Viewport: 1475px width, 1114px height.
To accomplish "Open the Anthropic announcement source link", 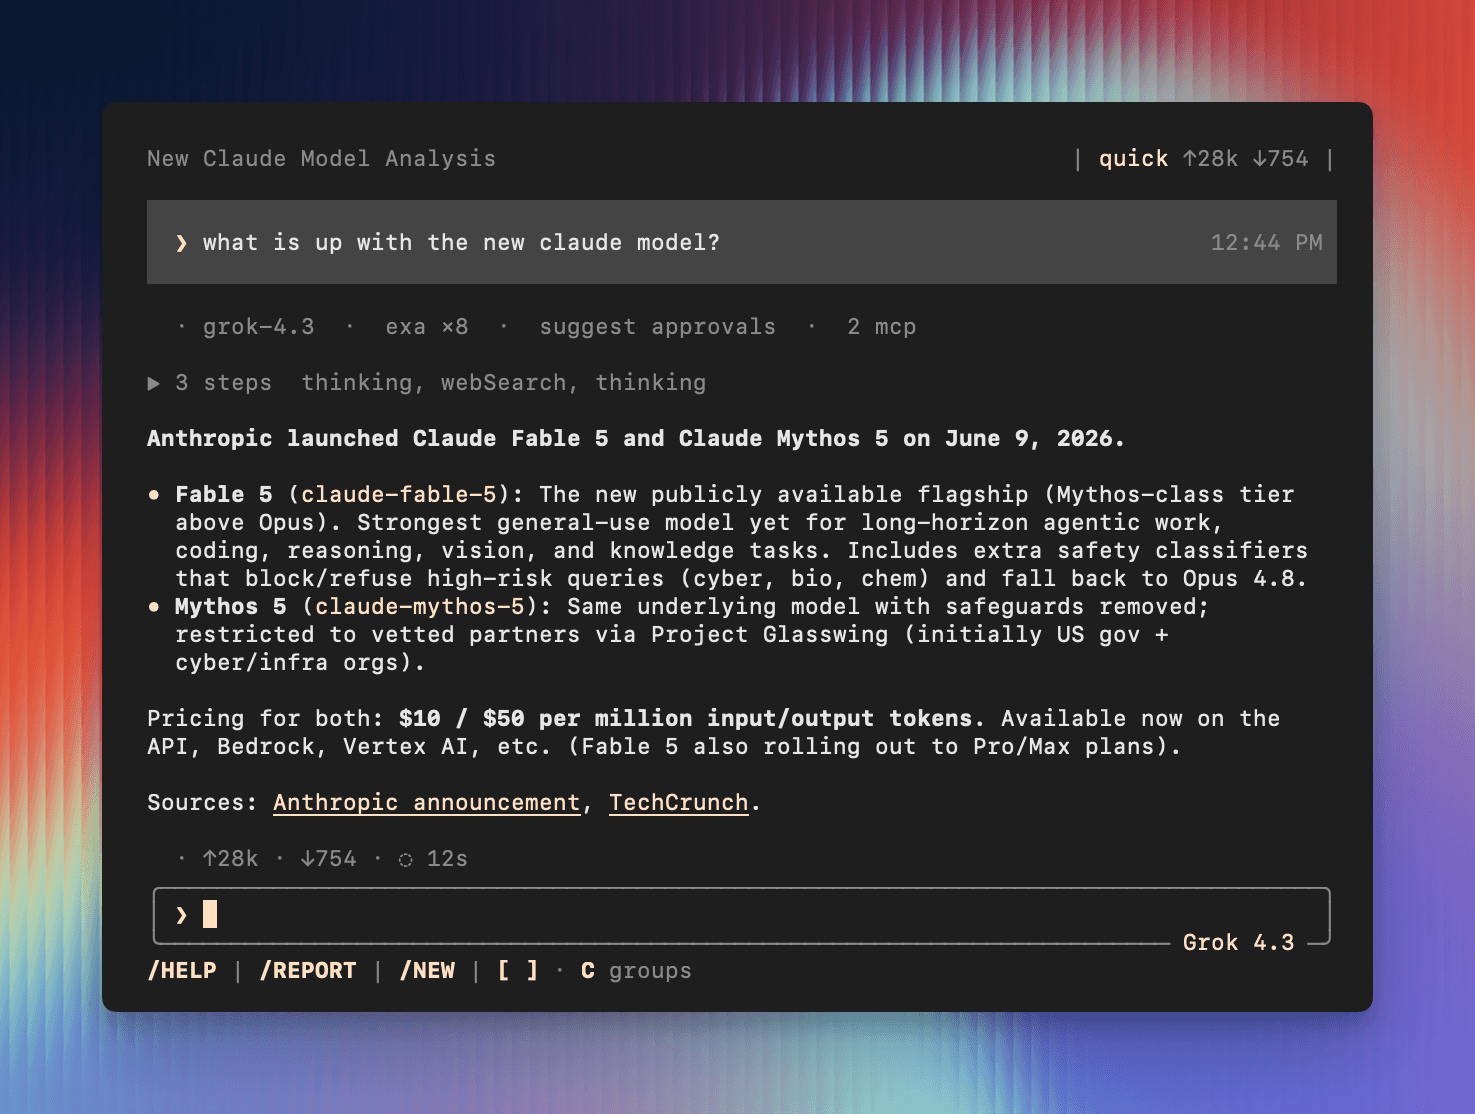I will tap(426, 803).
